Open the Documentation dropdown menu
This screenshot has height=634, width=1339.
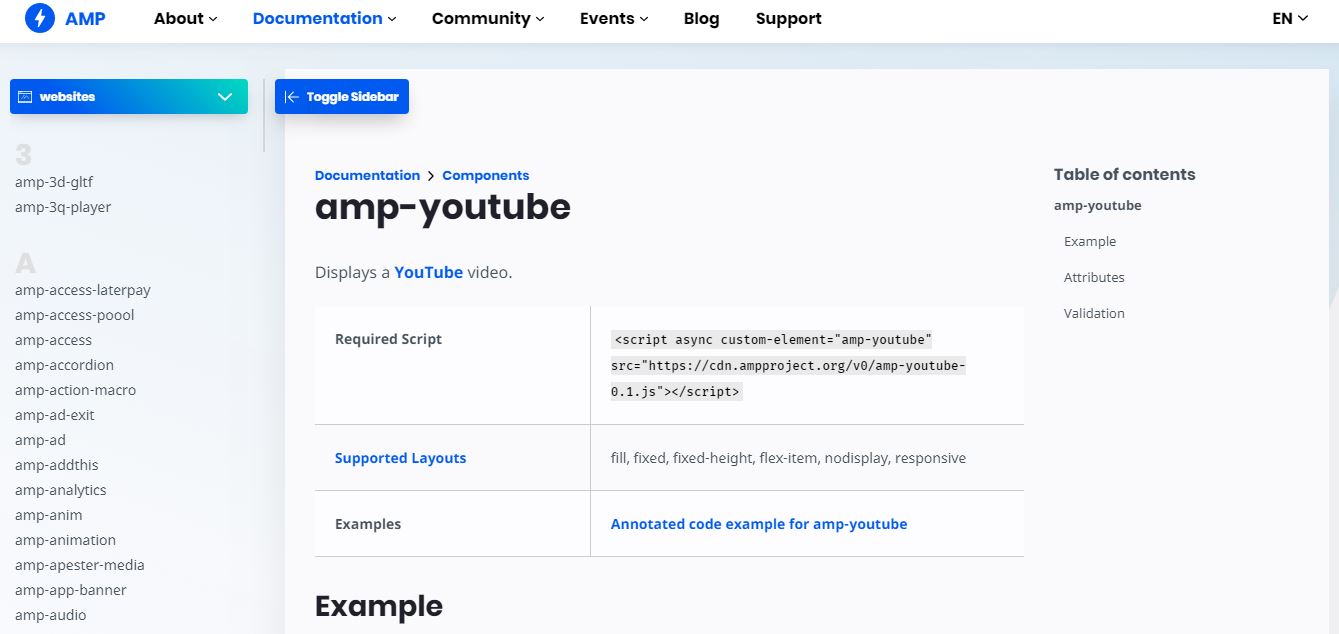(325, 18)
